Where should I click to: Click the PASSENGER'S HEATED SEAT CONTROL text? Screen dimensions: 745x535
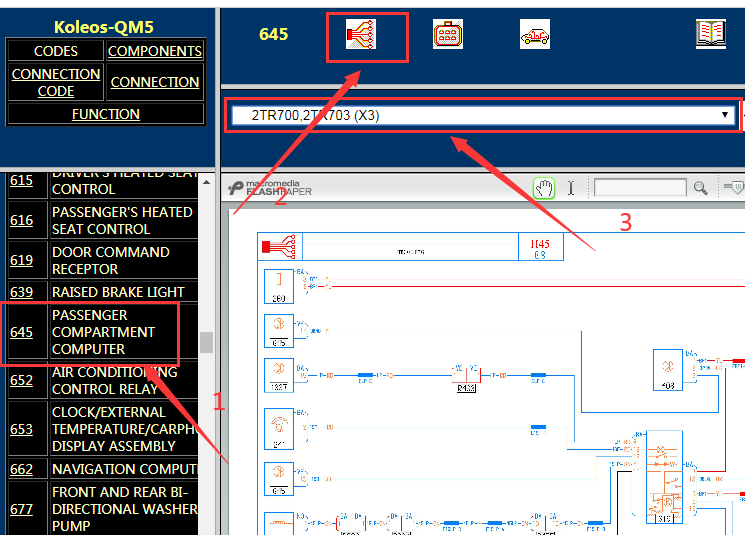[x=122, y=220]
